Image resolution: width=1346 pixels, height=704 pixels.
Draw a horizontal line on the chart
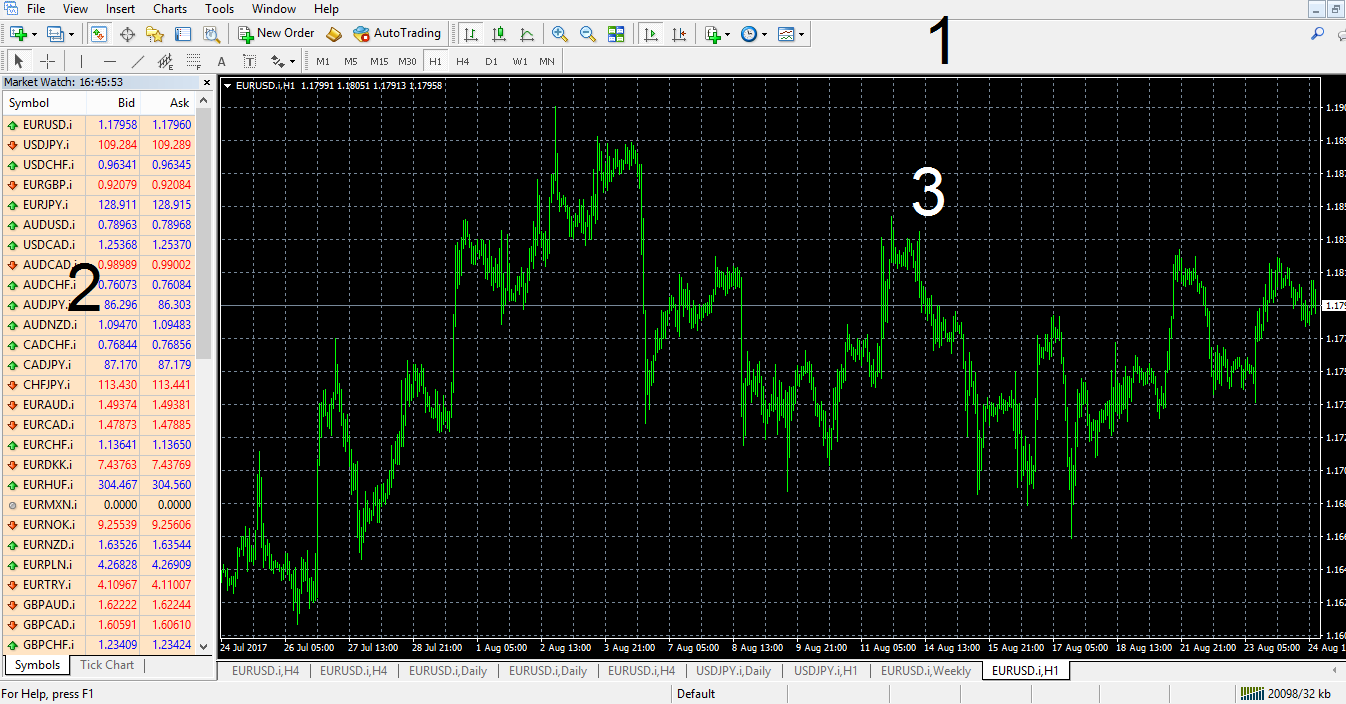click(108, 61)
